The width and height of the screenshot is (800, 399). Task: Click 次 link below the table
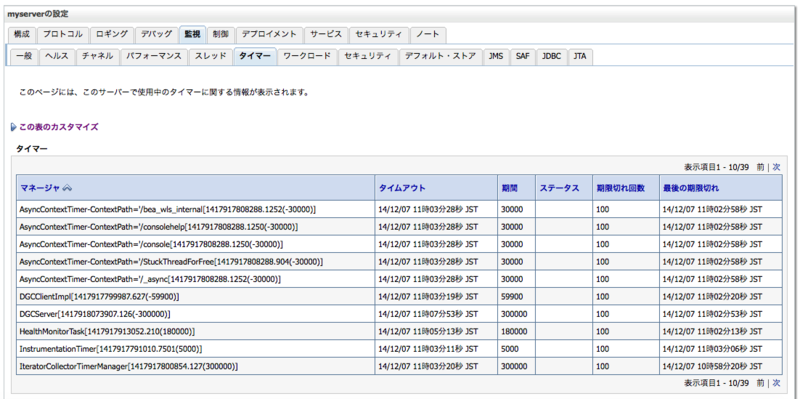[776, 383]
